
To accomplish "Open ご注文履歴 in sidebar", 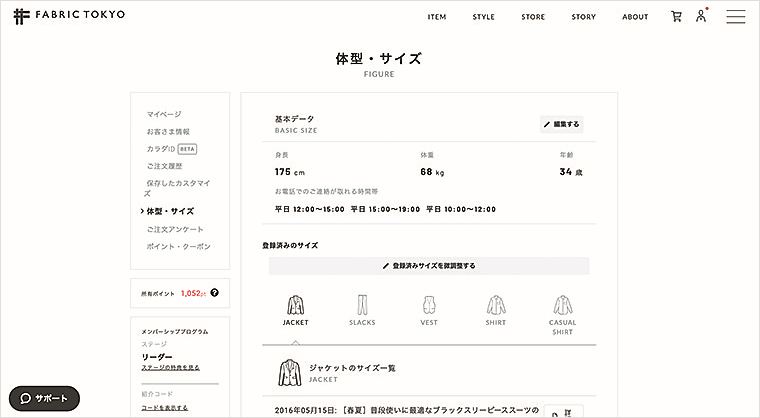I will click(x=164, y=166).
